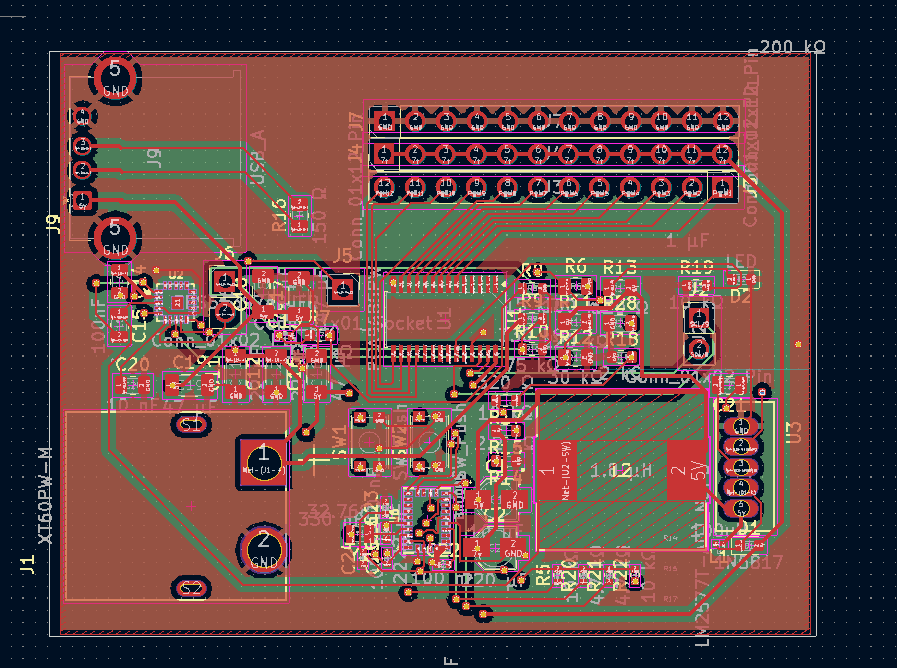Select upper GND mounting pad 5 of USB connector
The image size is (897, 668).
tap(115, 77)
